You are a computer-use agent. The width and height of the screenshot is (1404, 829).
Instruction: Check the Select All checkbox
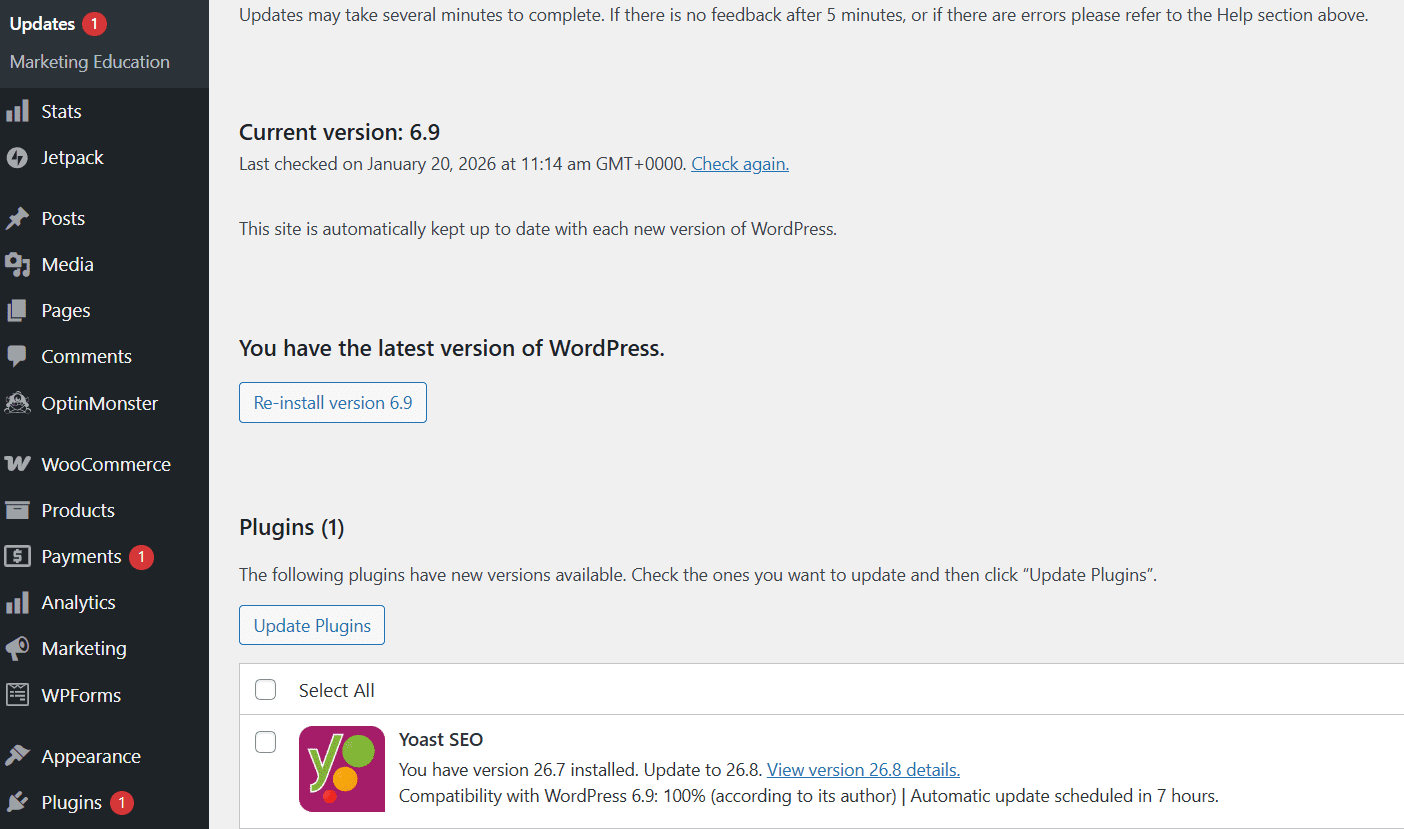click(x=266, y=689)
